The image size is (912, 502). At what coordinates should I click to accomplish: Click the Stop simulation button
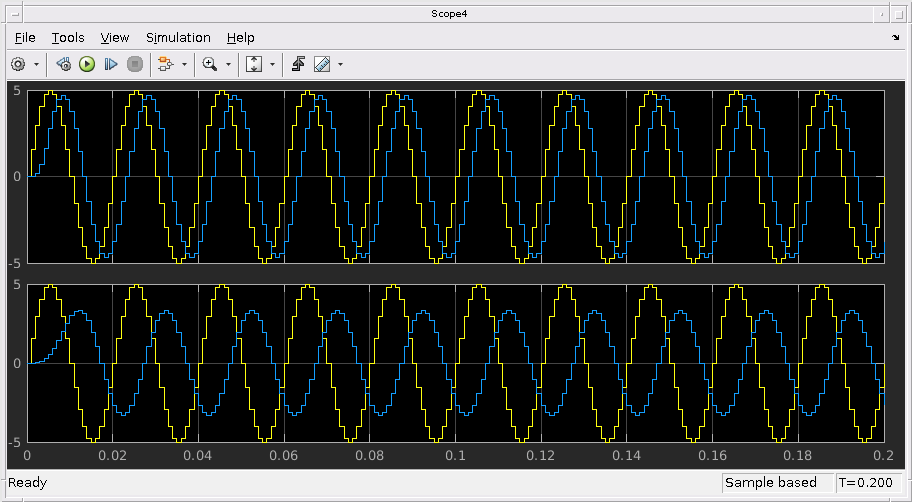pos(135,64)
